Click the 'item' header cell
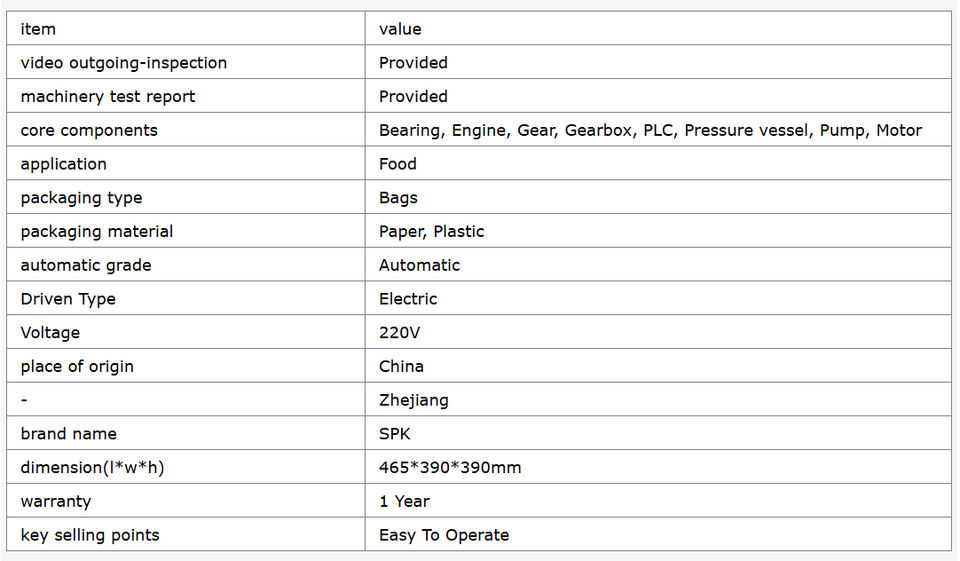The height and width of the screenshot is (561, 960). click(38, 29)
